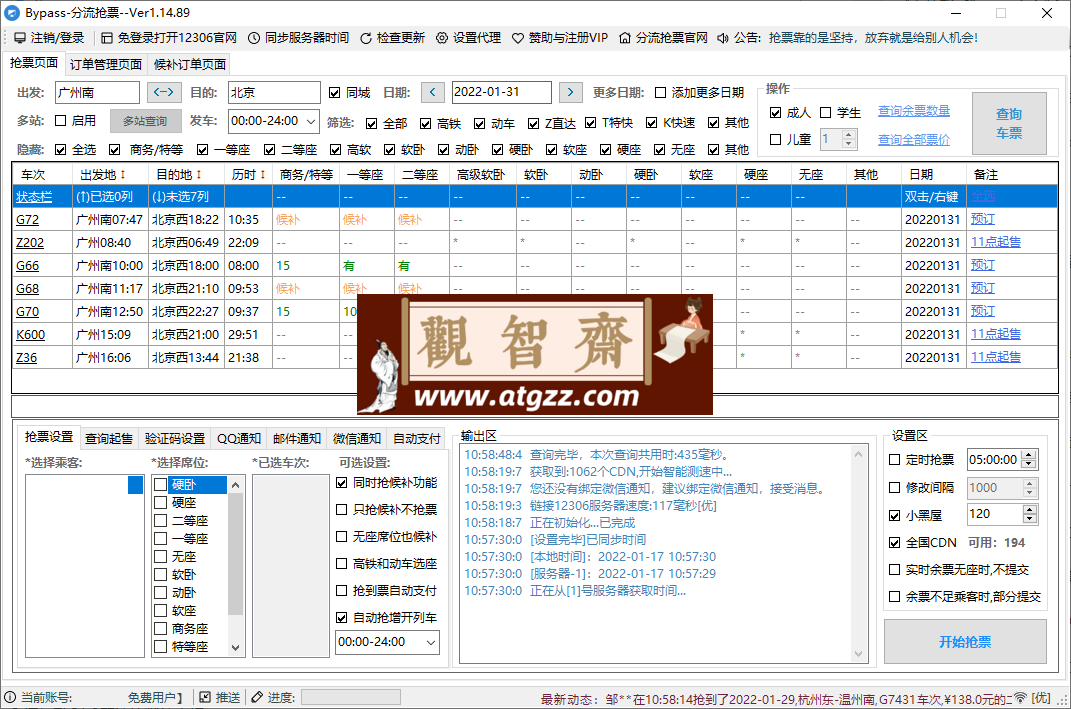The width and height of the screenshot is (1071, 709).
Task: Enable 多站 启用 checkbox
Action: pyautogui.click(x=60, y=121)
